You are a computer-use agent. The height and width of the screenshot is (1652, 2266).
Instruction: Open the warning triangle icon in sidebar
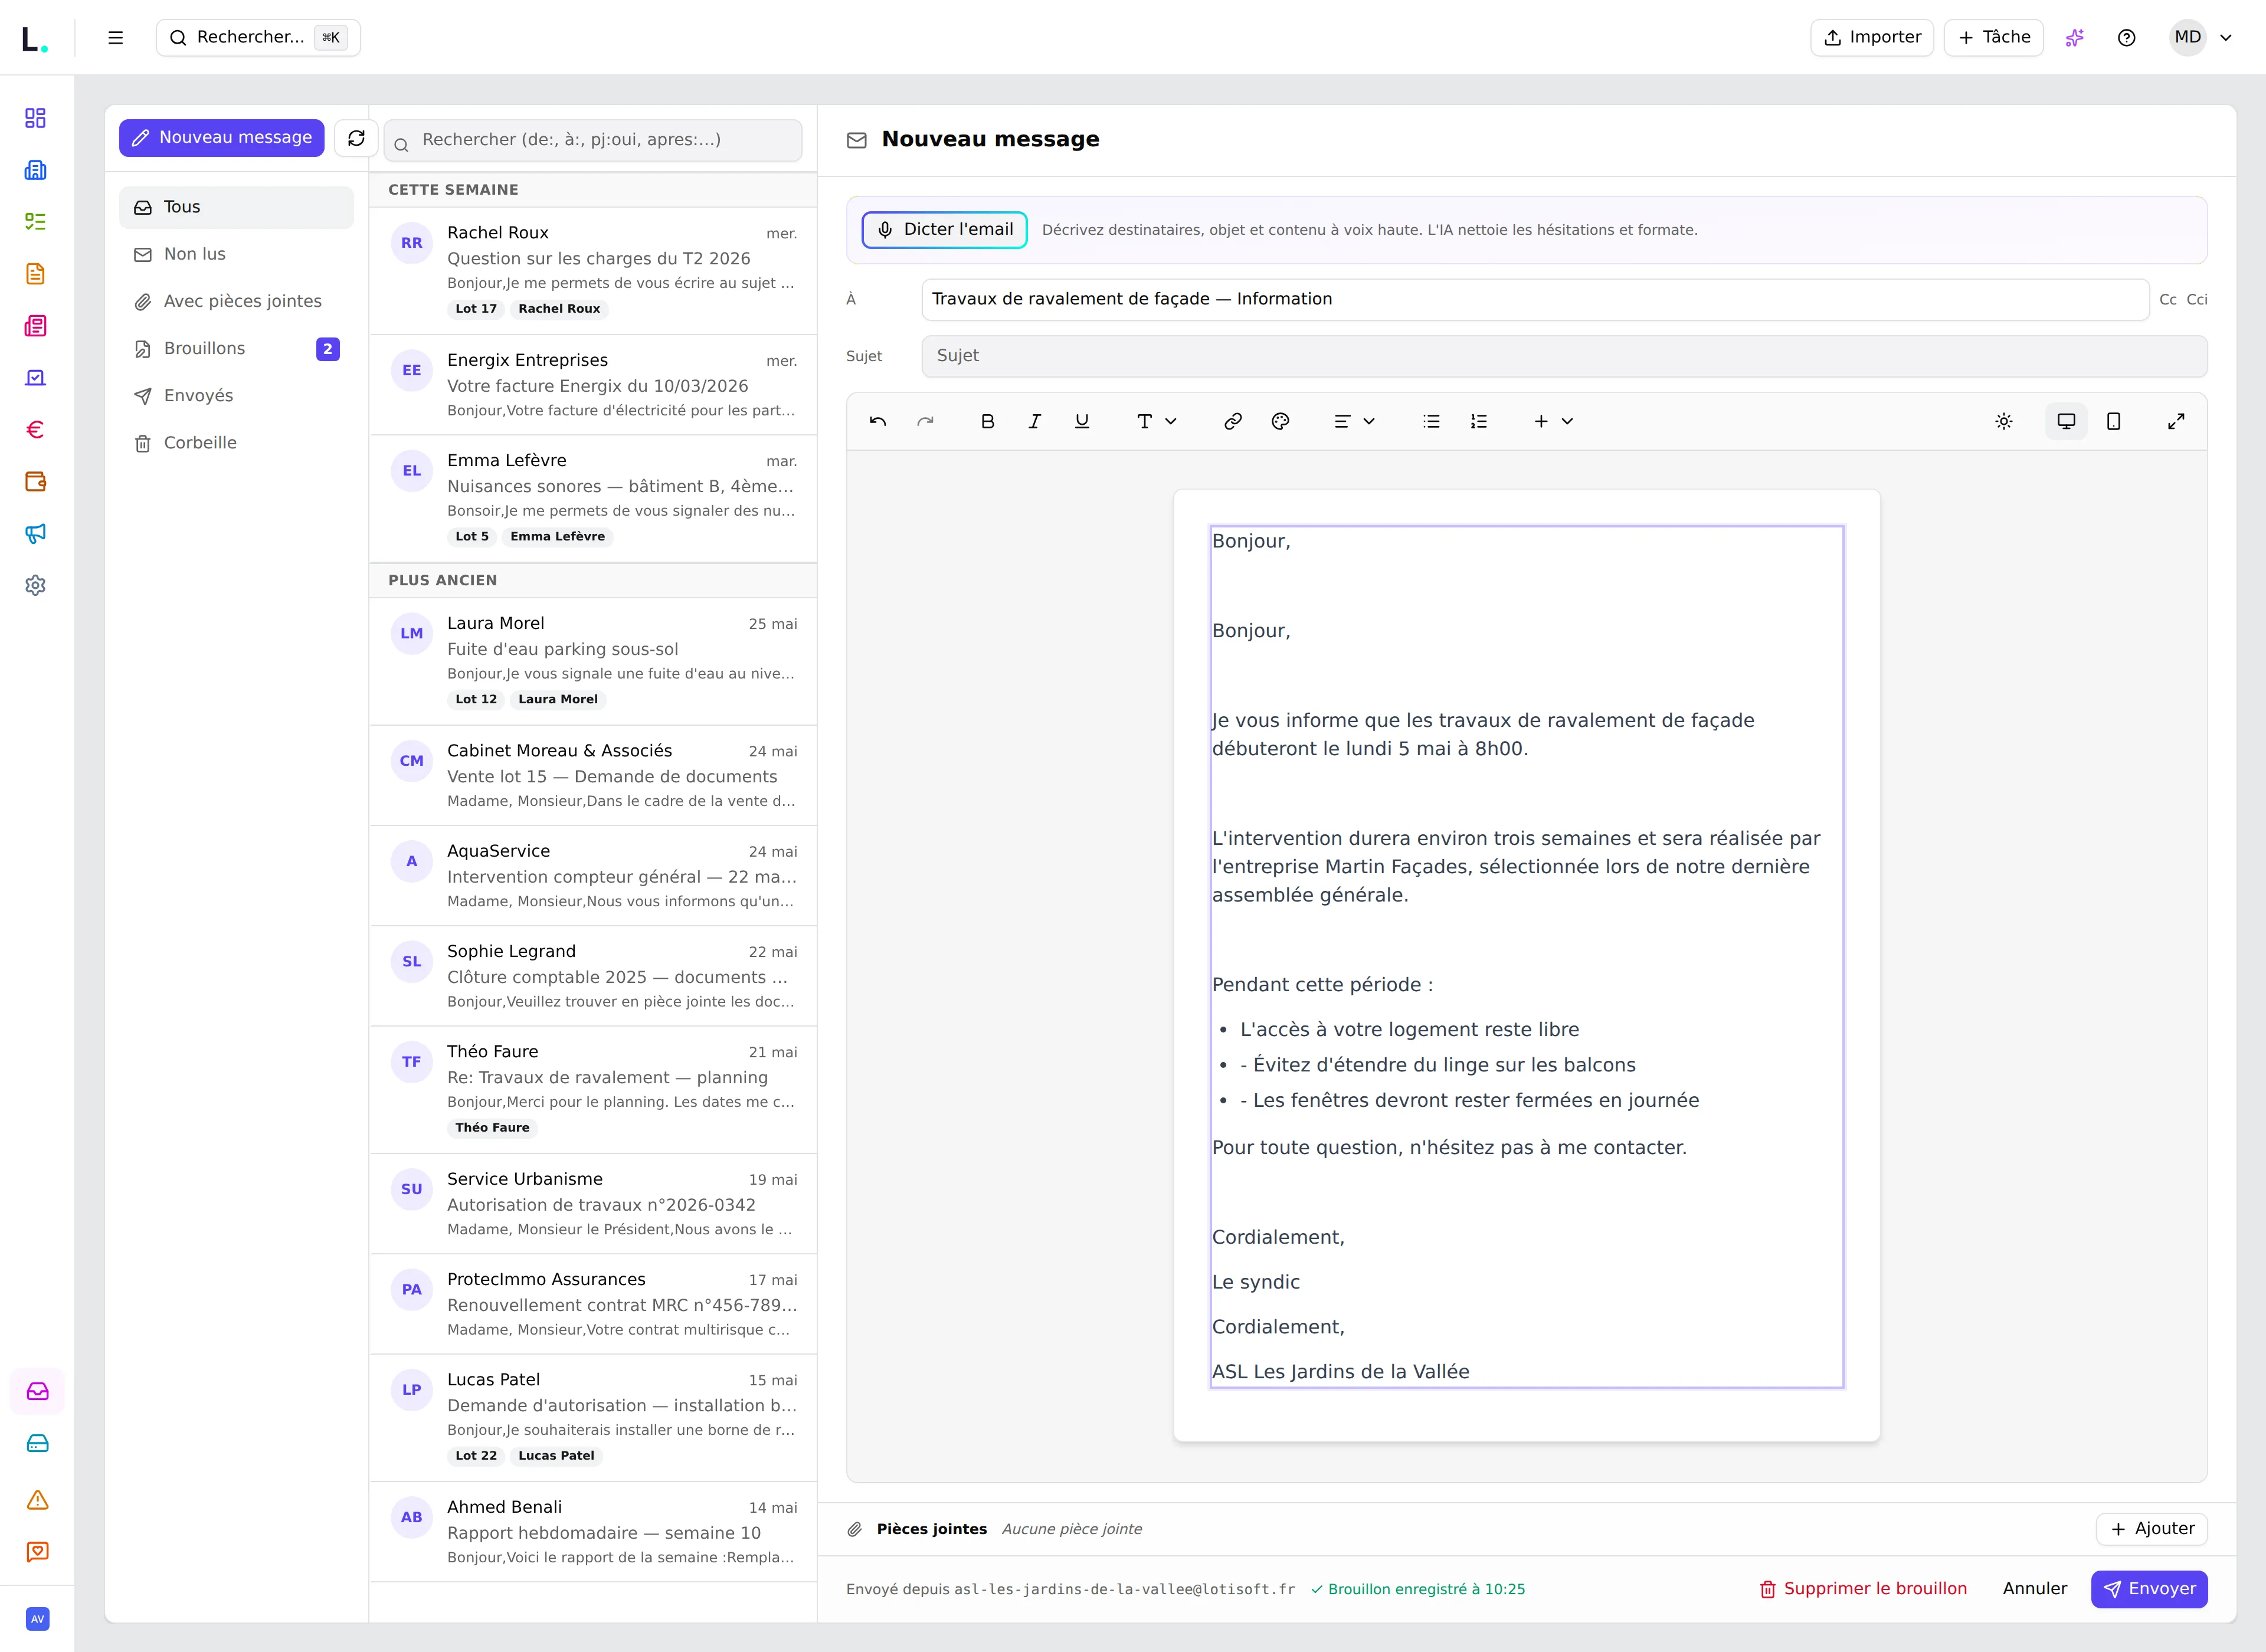[38, 1500]
